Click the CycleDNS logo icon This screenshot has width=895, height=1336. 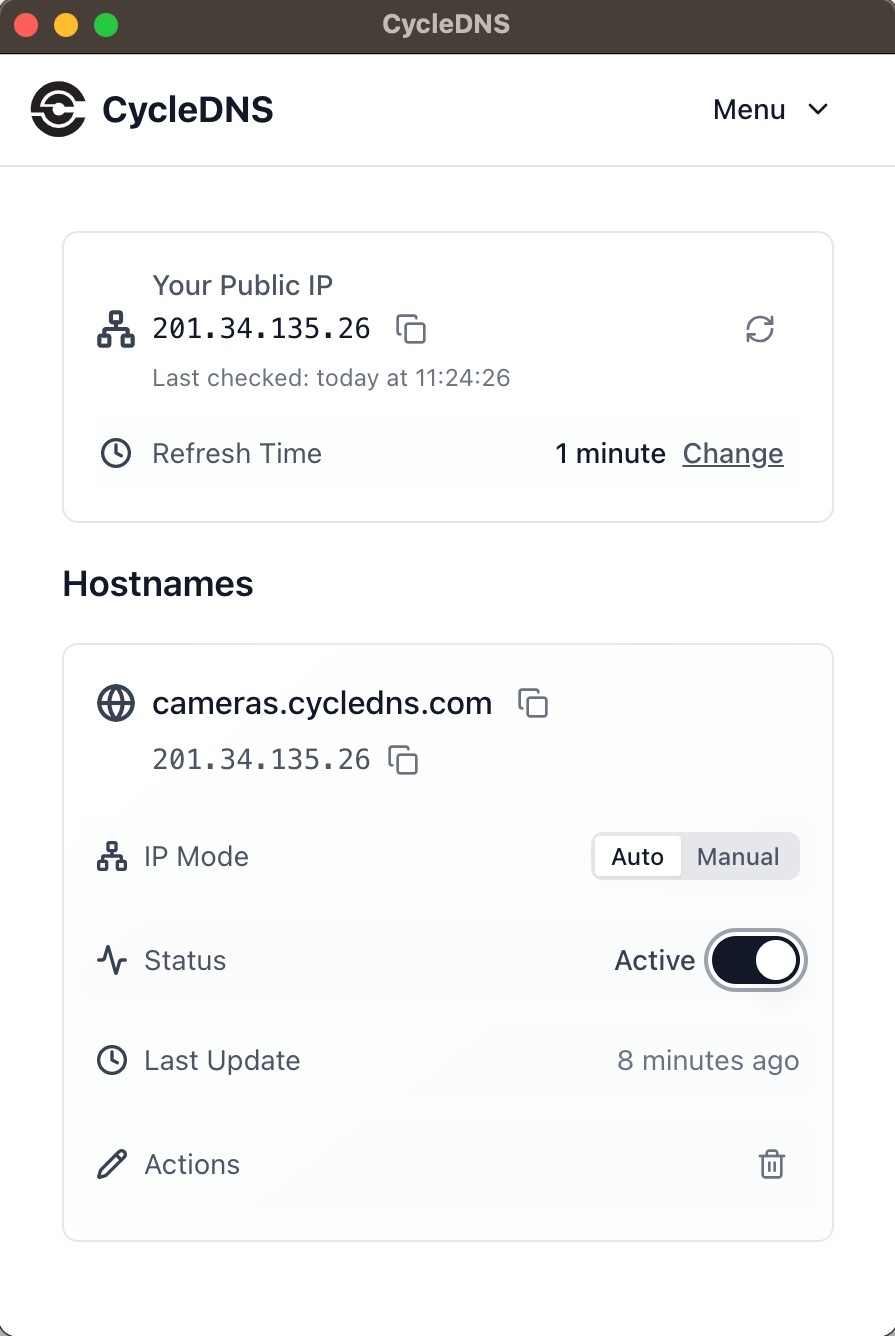coord(58,109)
